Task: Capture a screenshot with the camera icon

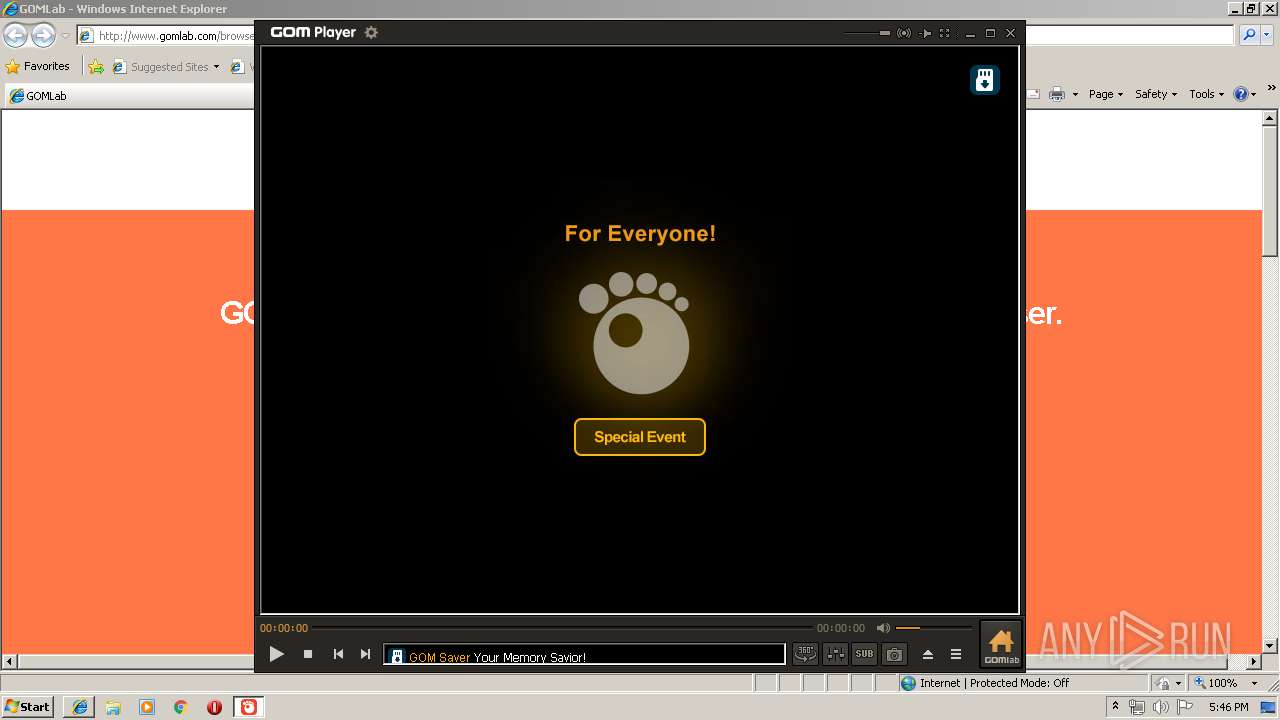Action: tap(895, 654)
